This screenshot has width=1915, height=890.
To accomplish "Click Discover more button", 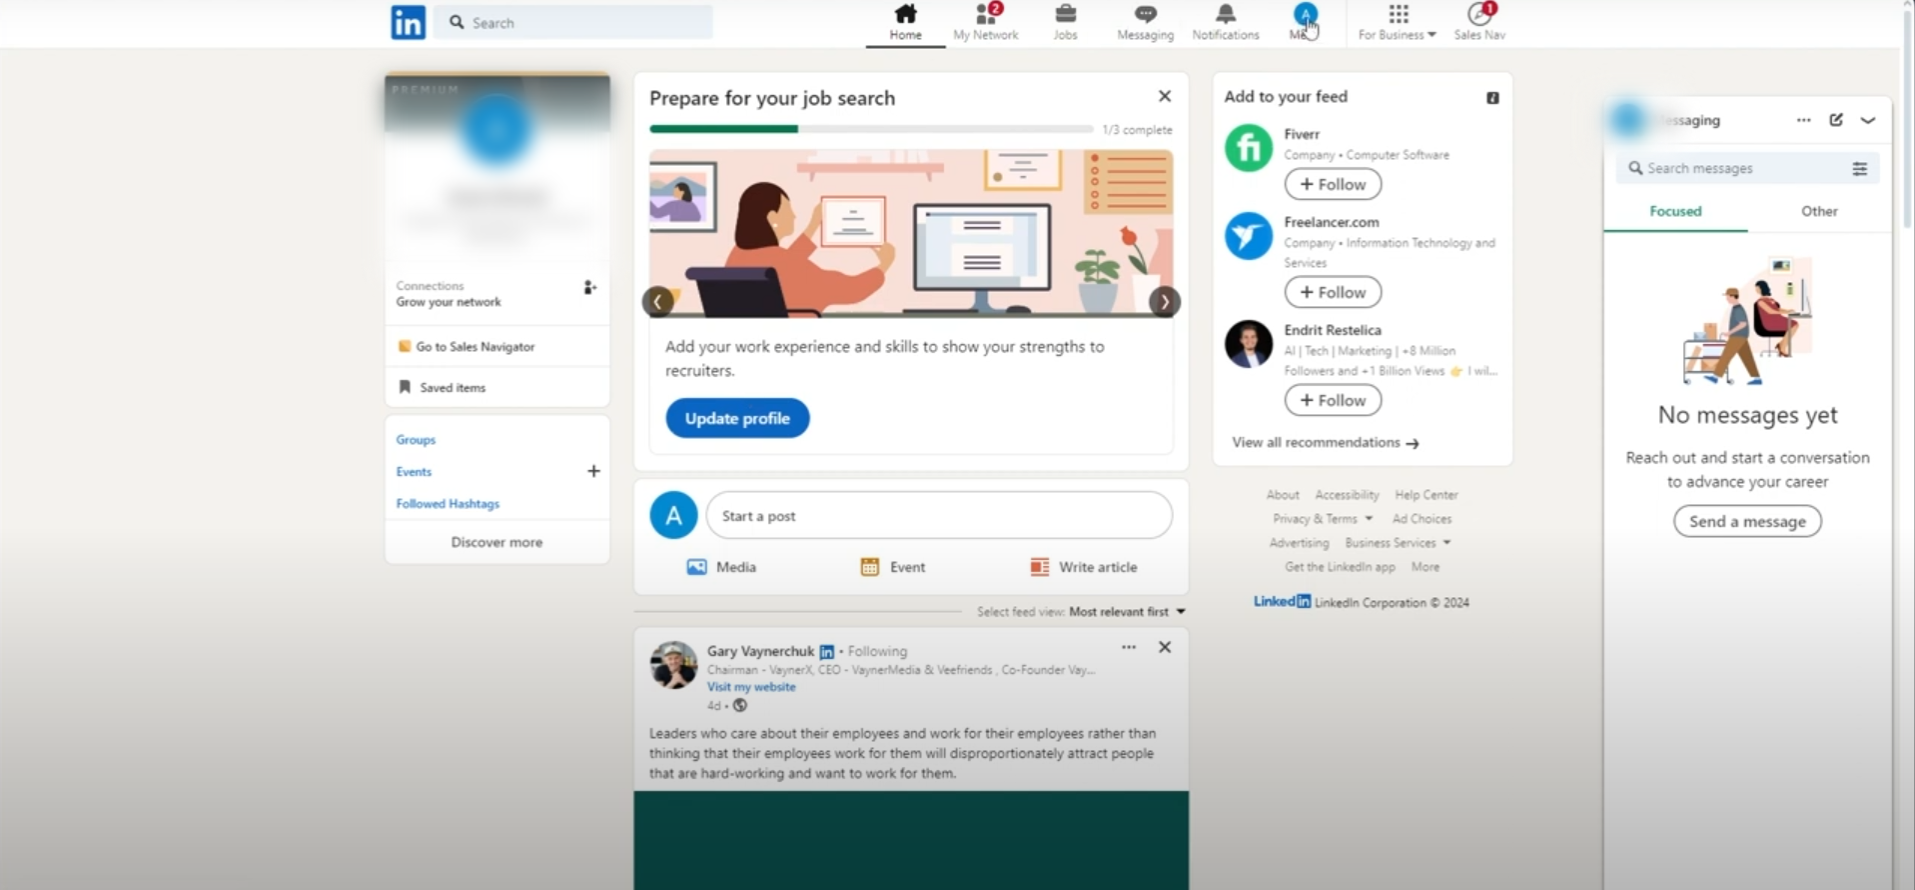I will pos(497,542).
